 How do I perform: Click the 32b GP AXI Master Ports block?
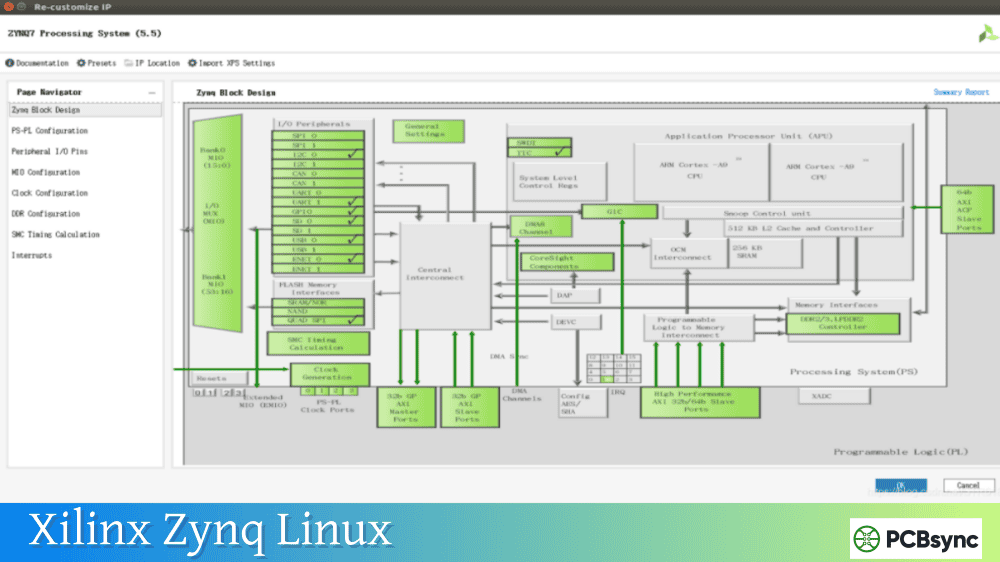[406, 408]
